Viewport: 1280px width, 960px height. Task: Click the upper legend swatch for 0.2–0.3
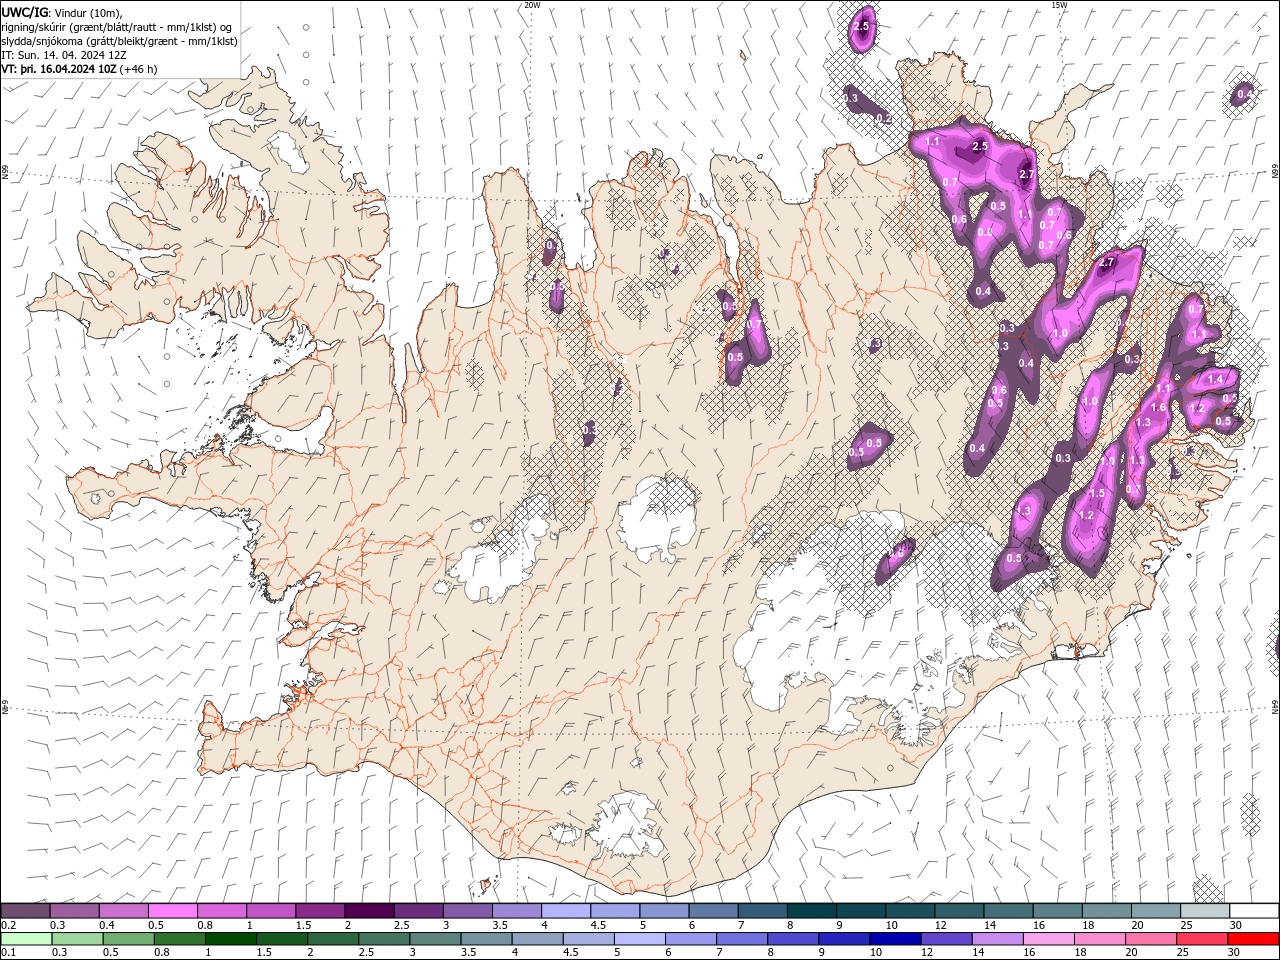point(25,911)
